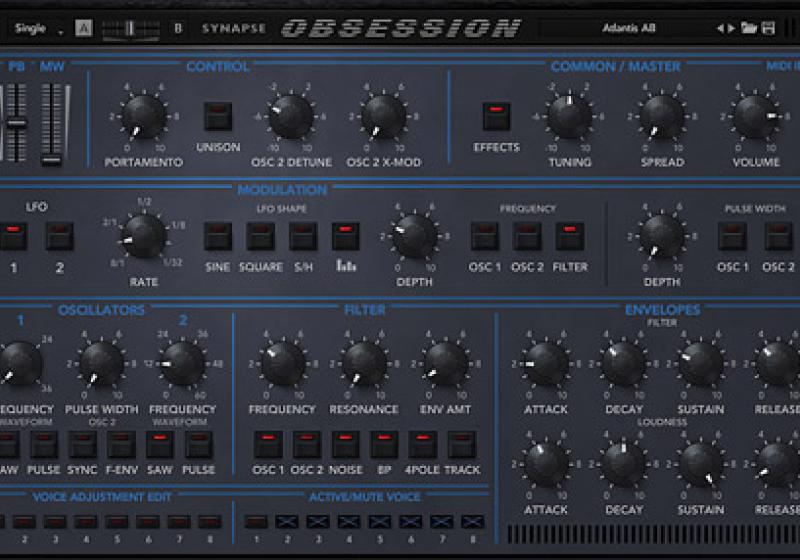This screenshot has width=800, height=560.
Task: Toggle pulse width modulation OSC 1
Action: (733, 236)
